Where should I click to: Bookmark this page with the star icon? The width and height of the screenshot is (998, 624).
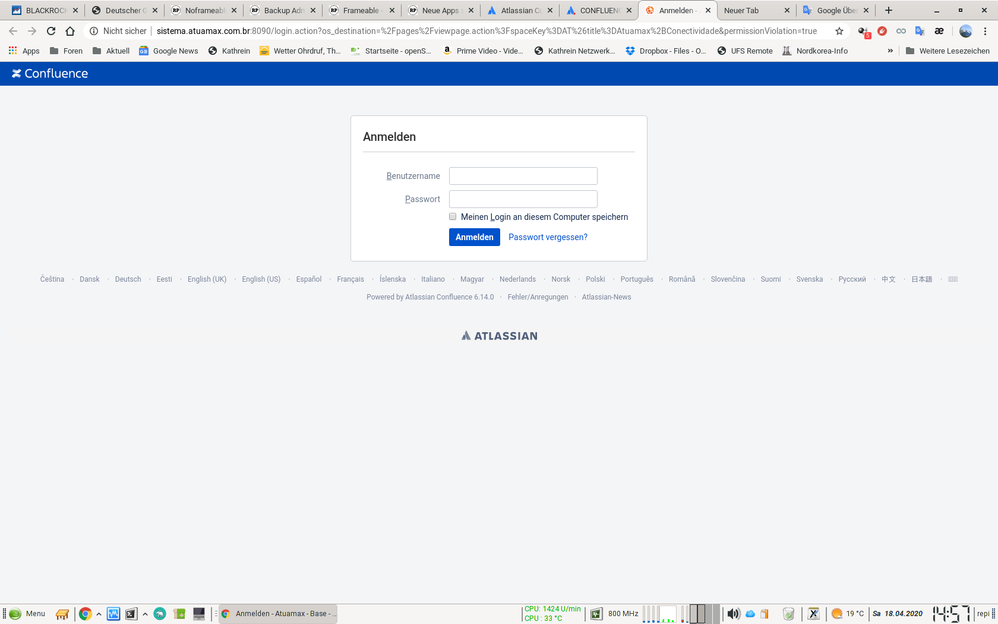coord(839,31)
